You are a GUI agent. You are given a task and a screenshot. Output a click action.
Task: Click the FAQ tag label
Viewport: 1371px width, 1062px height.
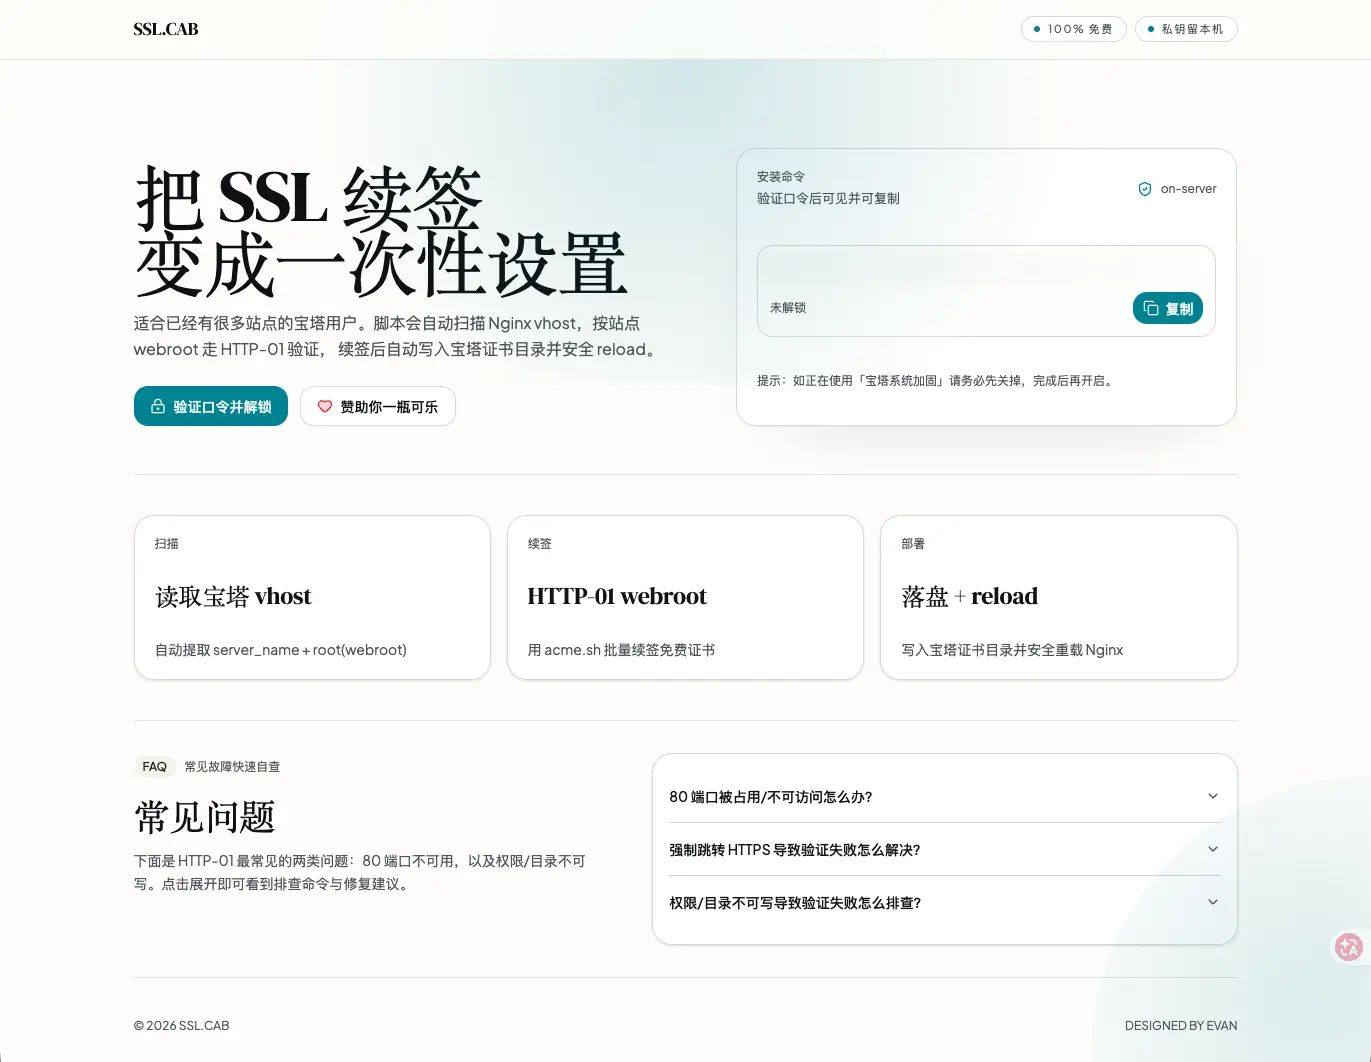(154, 767)
